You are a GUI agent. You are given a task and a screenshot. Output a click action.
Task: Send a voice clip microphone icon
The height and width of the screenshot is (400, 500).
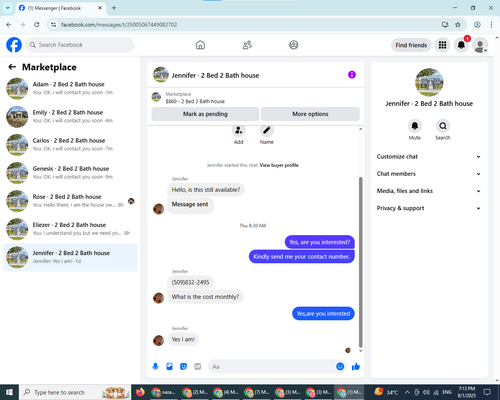pyautogui.click(x=155, y=367)
